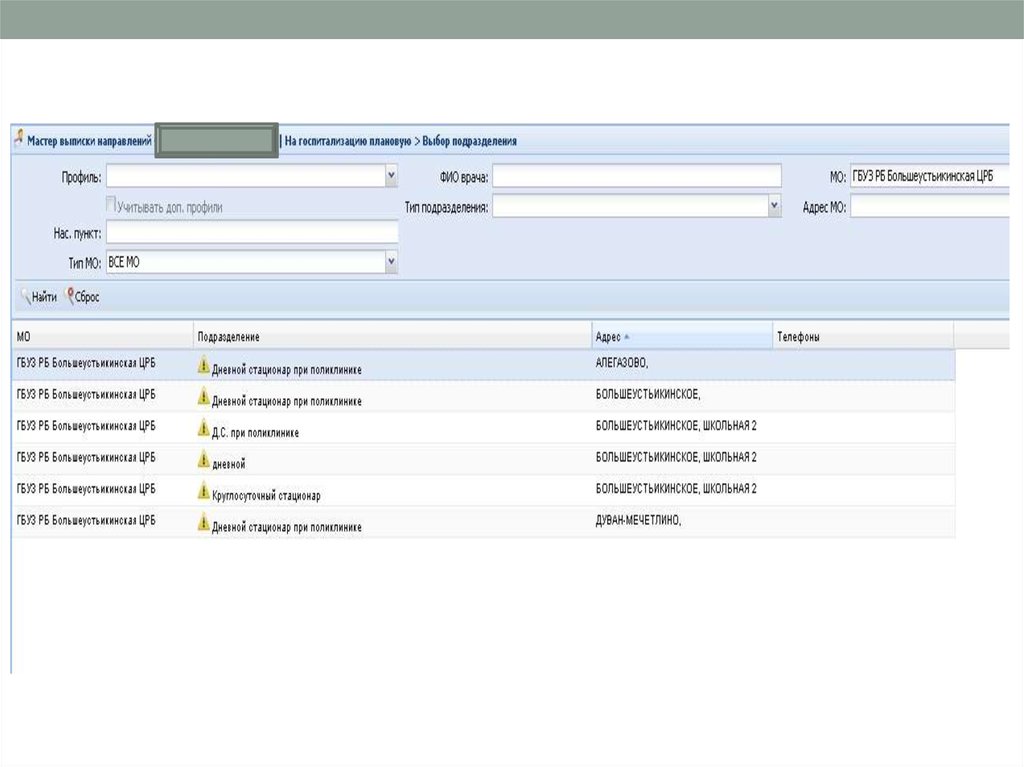Click the Найти magnifier search icon

(24, 296)
